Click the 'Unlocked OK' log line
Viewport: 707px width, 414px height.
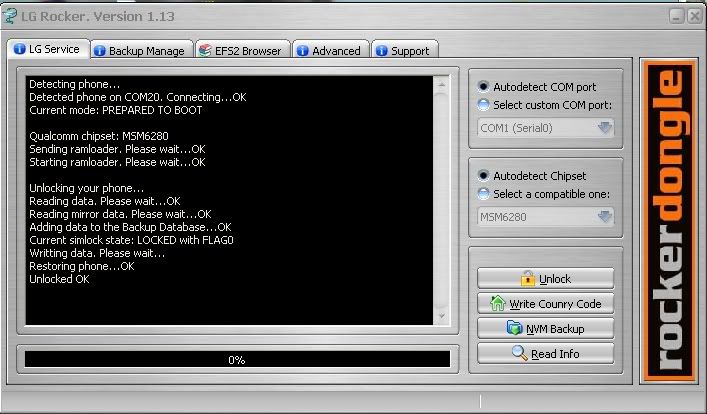click(x=59, y=279)
